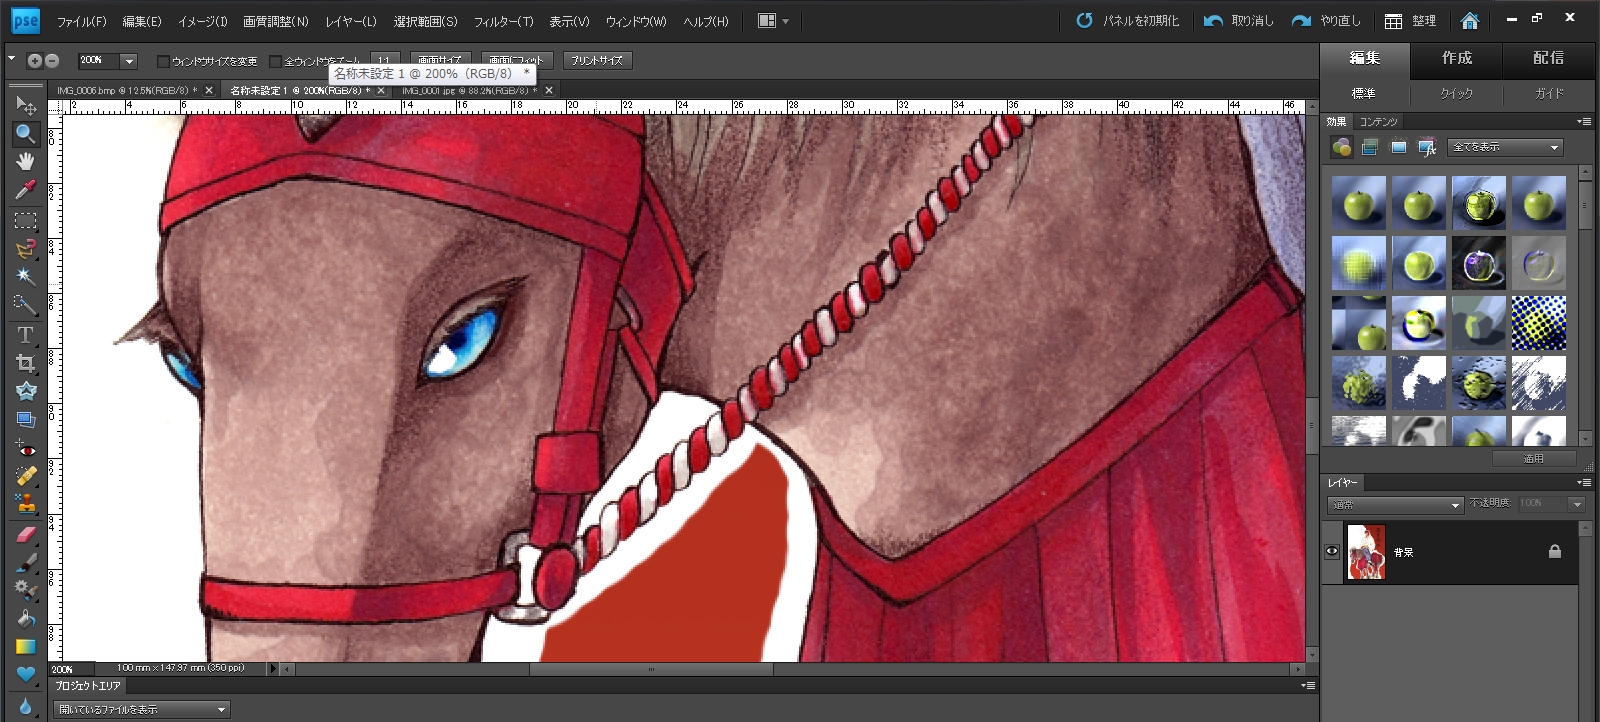Select the Quick Selection tool
This screenshot has height=722, width=1600.
[26, 304]
